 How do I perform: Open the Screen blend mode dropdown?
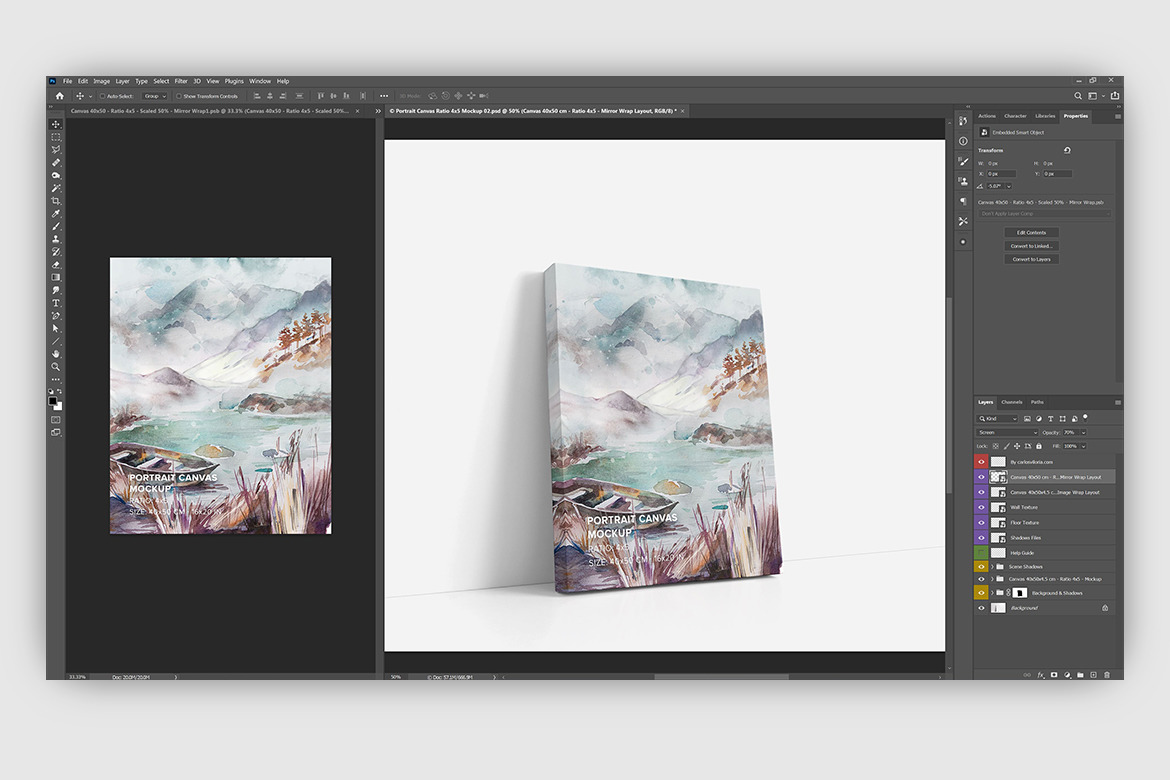pos(1008,432)
